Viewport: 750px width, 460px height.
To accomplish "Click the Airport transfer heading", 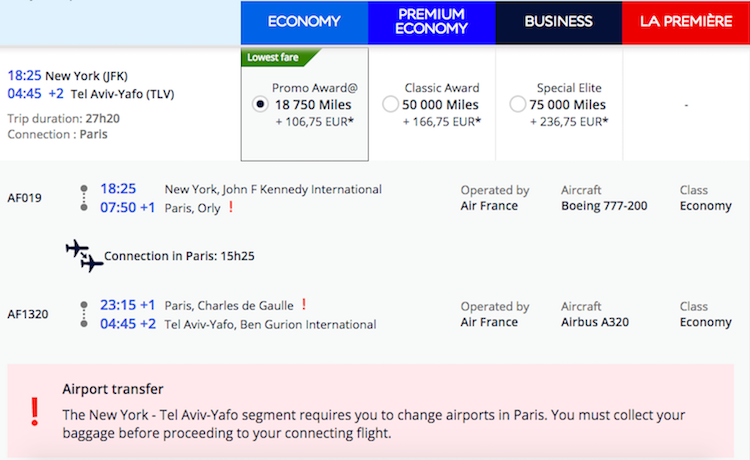I will click(113, 389).
